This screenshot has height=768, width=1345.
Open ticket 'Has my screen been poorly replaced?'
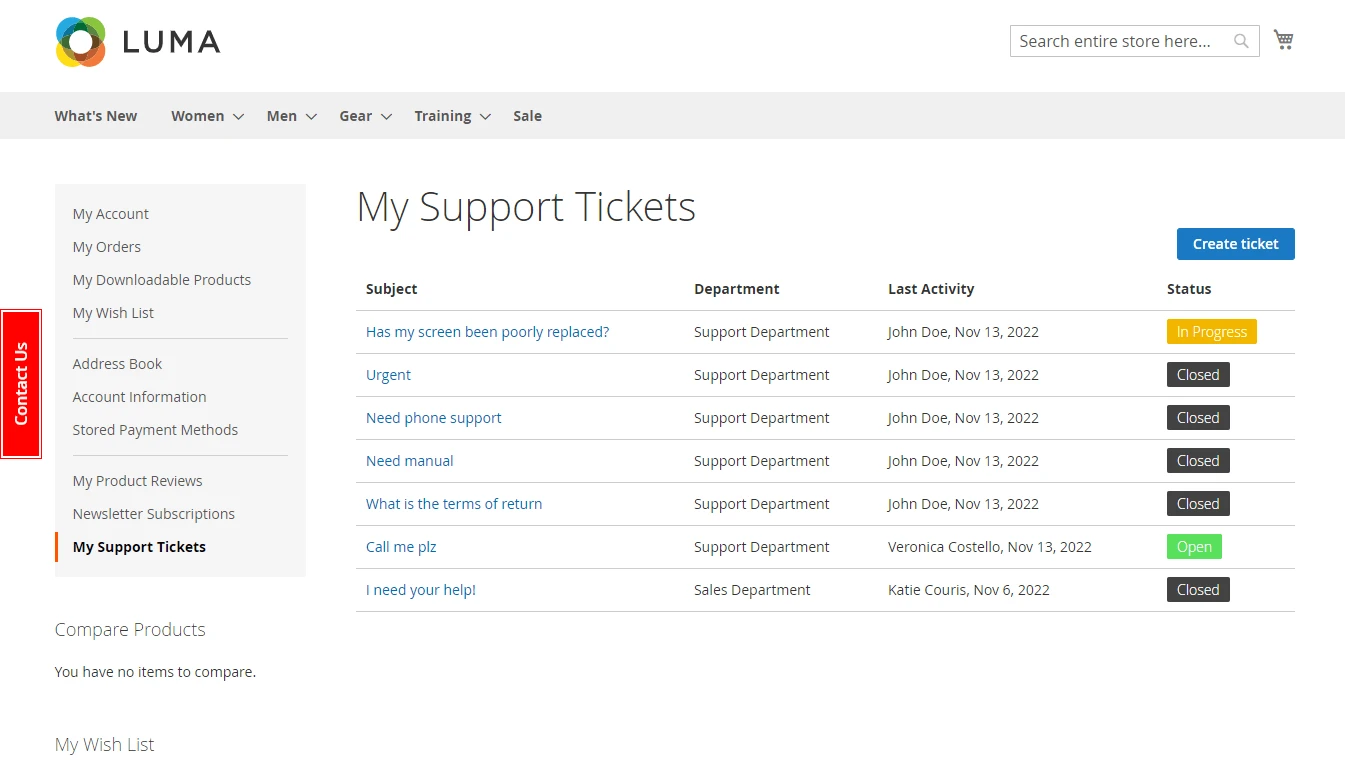[x=487, y=332]
